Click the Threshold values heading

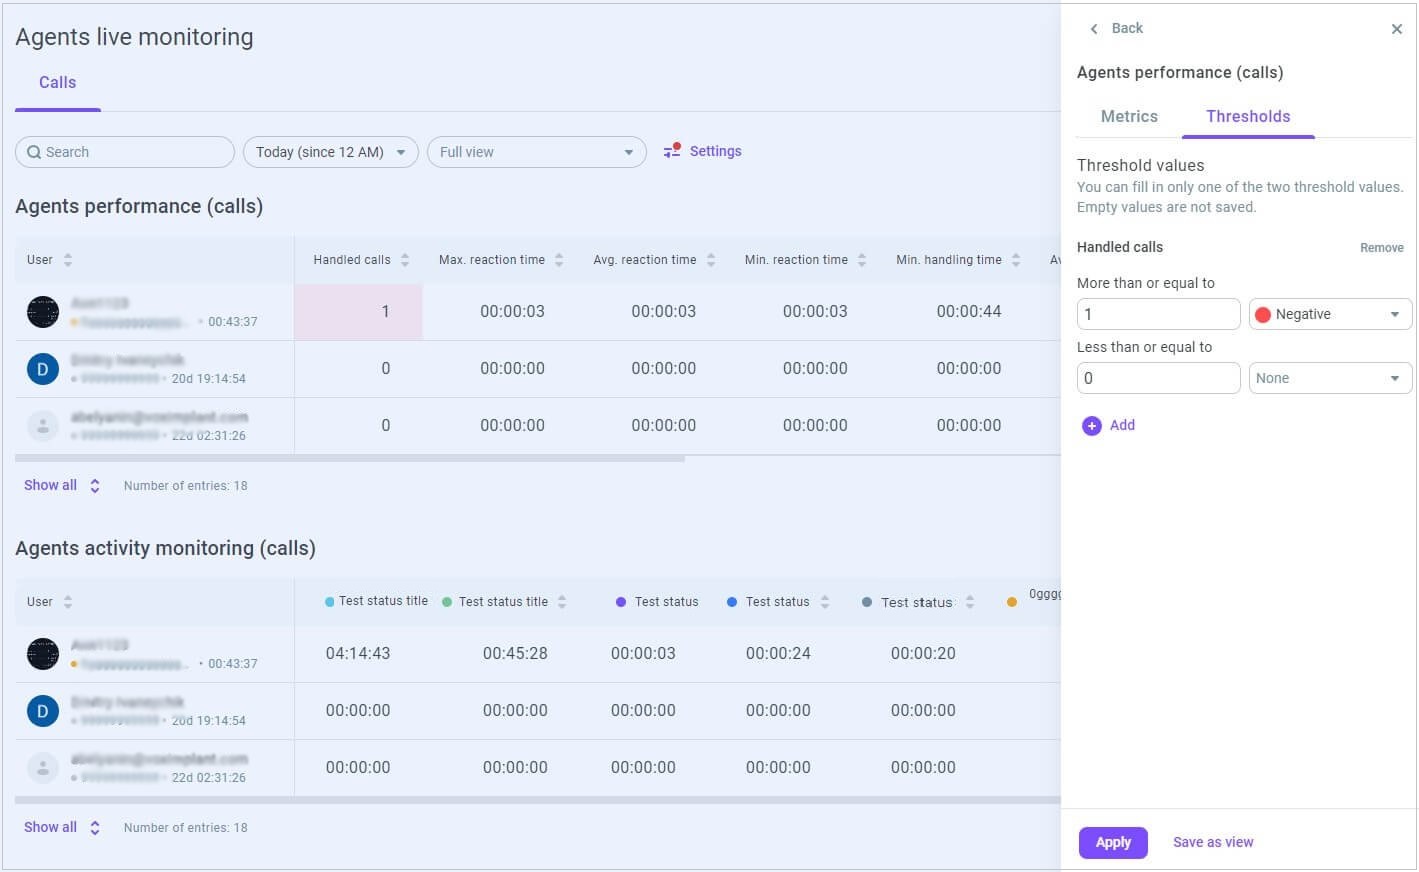(x=1141, y=166)
